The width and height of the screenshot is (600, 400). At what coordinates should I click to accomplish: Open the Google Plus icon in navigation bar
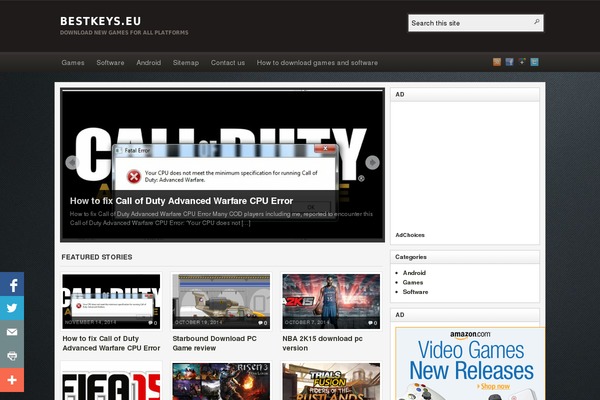click(522, 62)
